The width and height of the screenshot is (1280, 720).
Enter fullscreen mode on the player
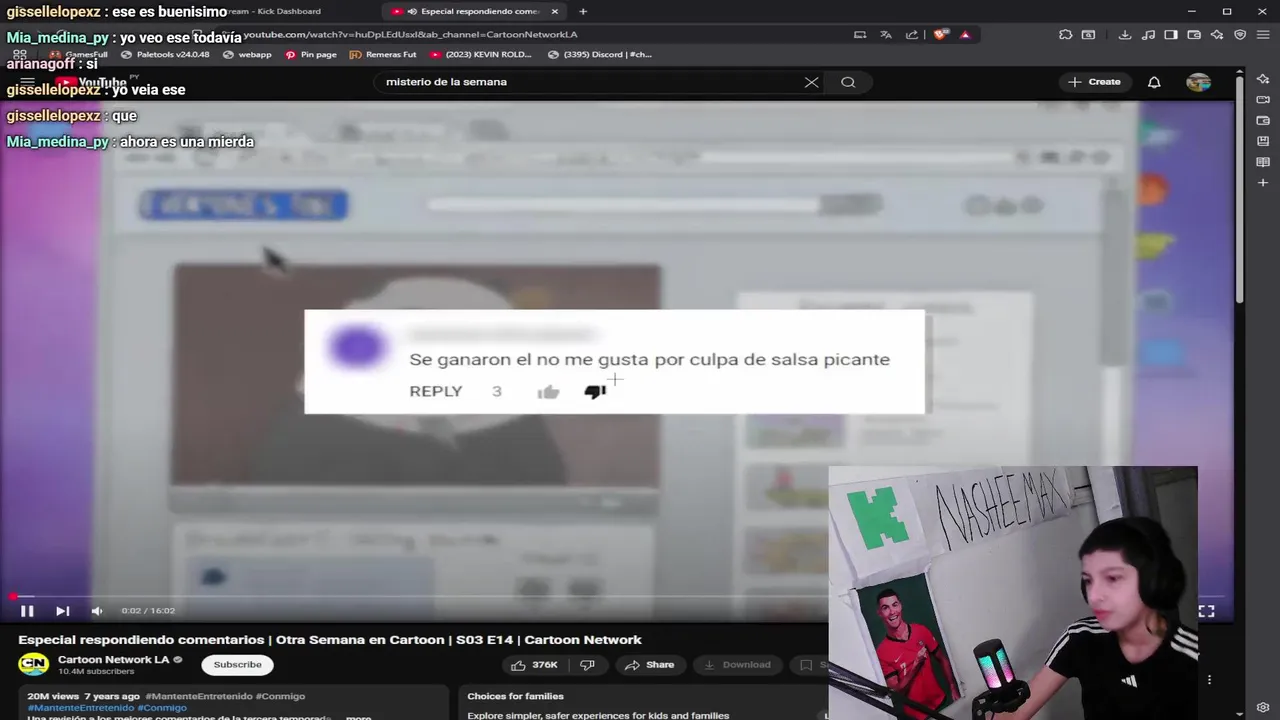[x=1206, y=611]
